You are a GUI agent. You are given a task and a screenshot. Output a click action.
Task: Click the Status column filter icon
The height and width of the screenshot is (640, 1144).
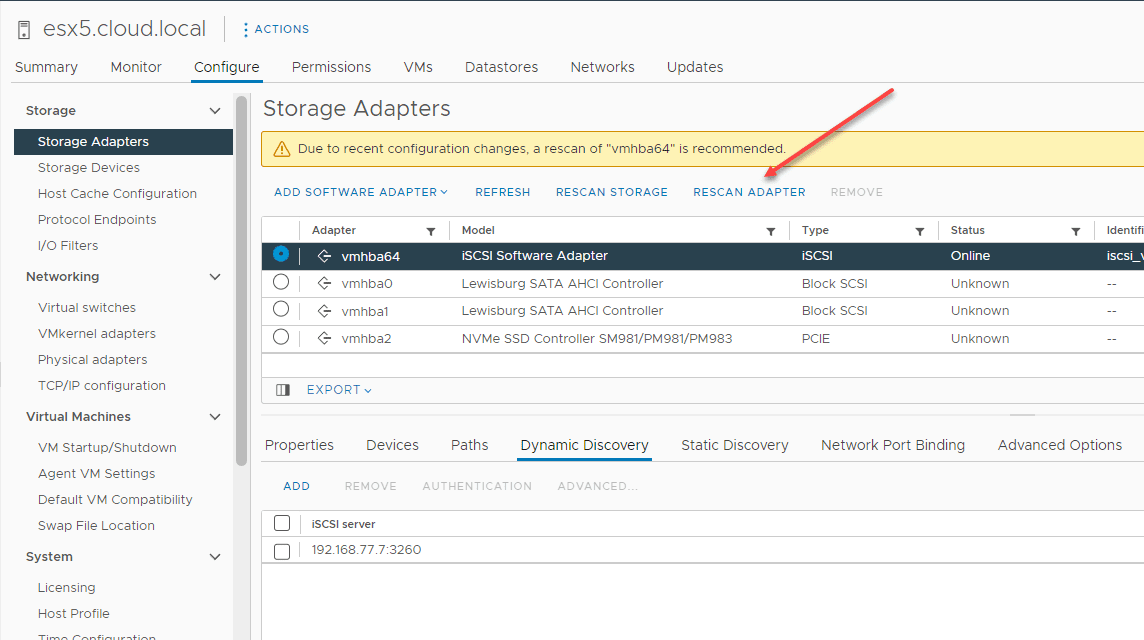pyautogui.click(x=1076, y=231)
